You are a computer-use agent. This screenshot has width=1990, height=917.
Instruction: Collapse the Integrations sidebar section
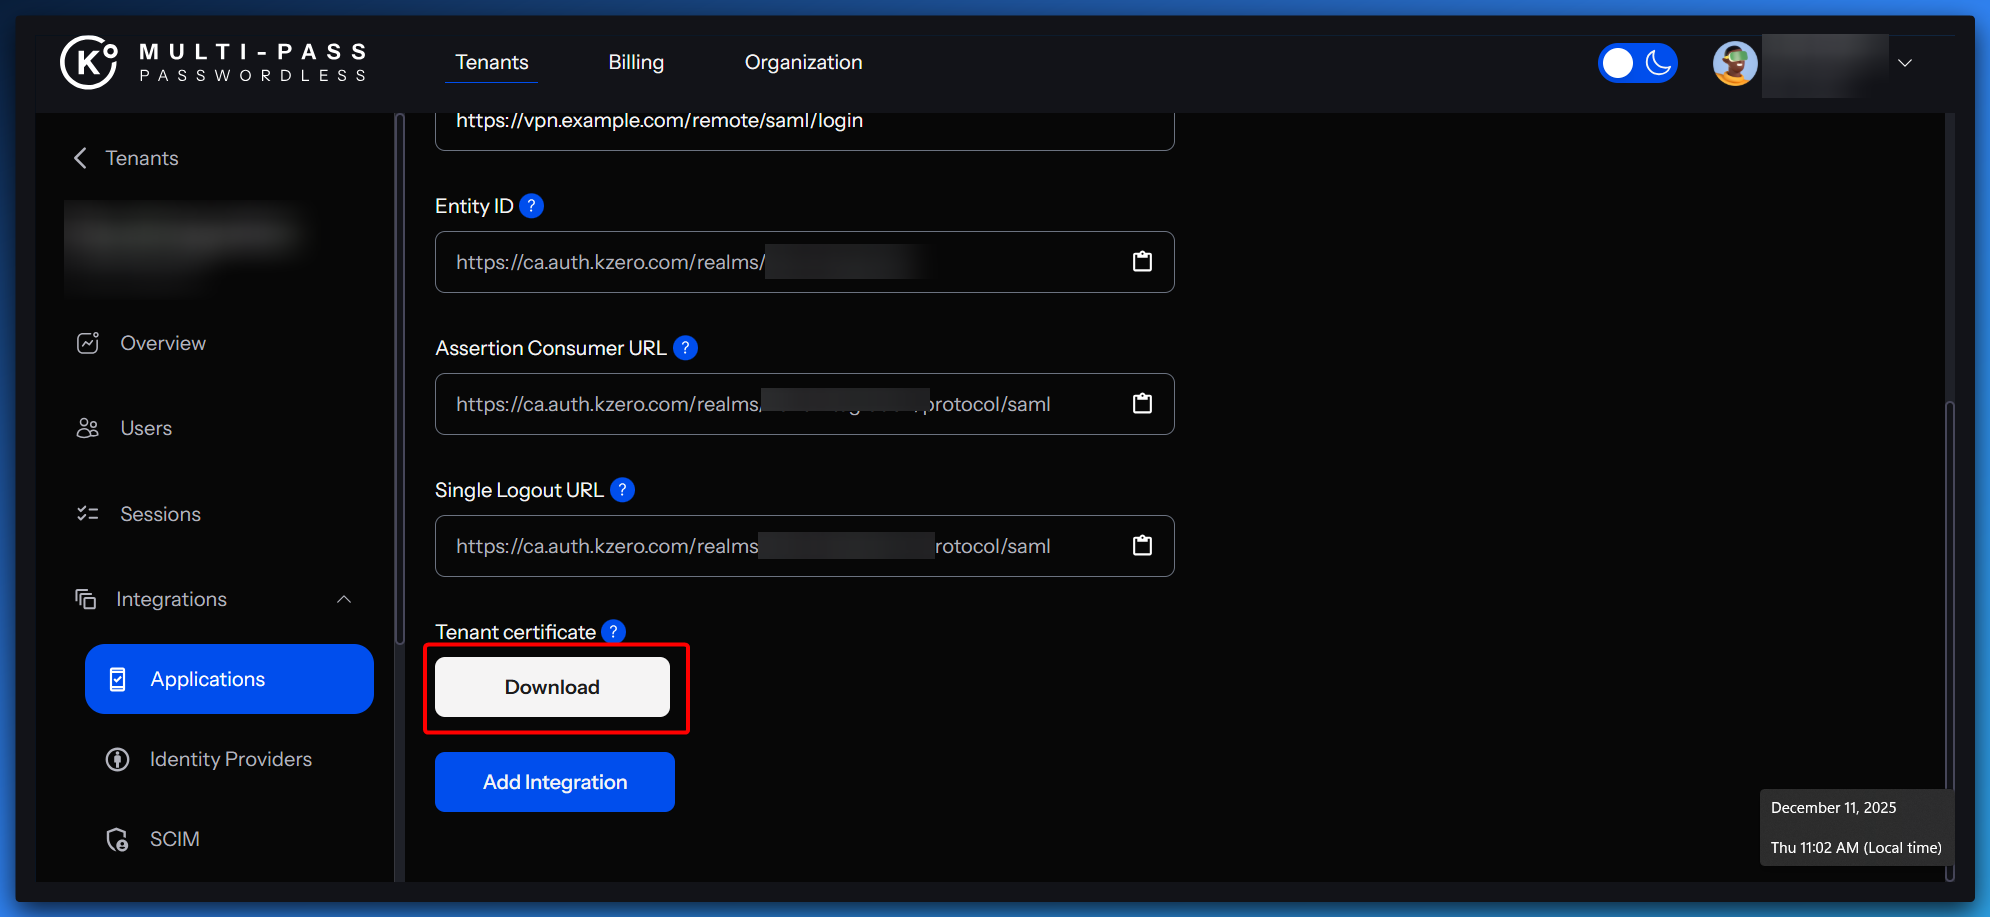coord(344,599)
